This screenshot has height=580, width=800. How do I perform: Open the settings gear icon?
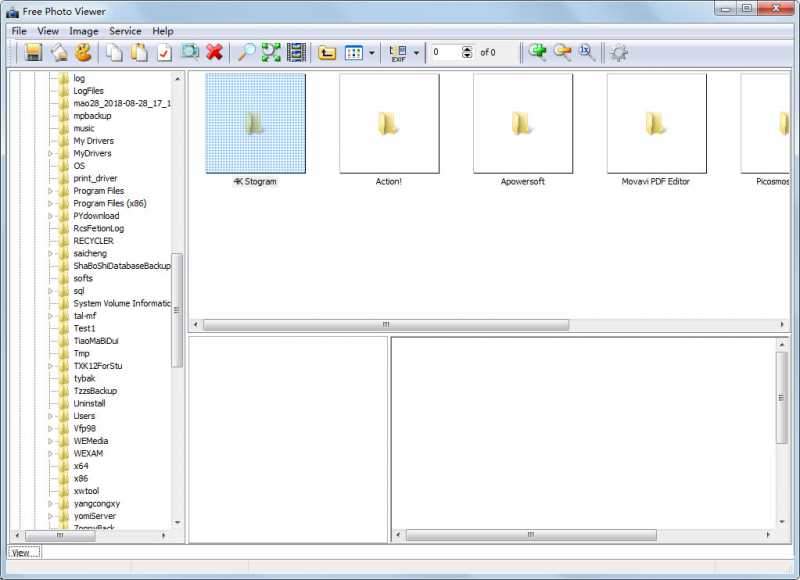click(618, 55)
